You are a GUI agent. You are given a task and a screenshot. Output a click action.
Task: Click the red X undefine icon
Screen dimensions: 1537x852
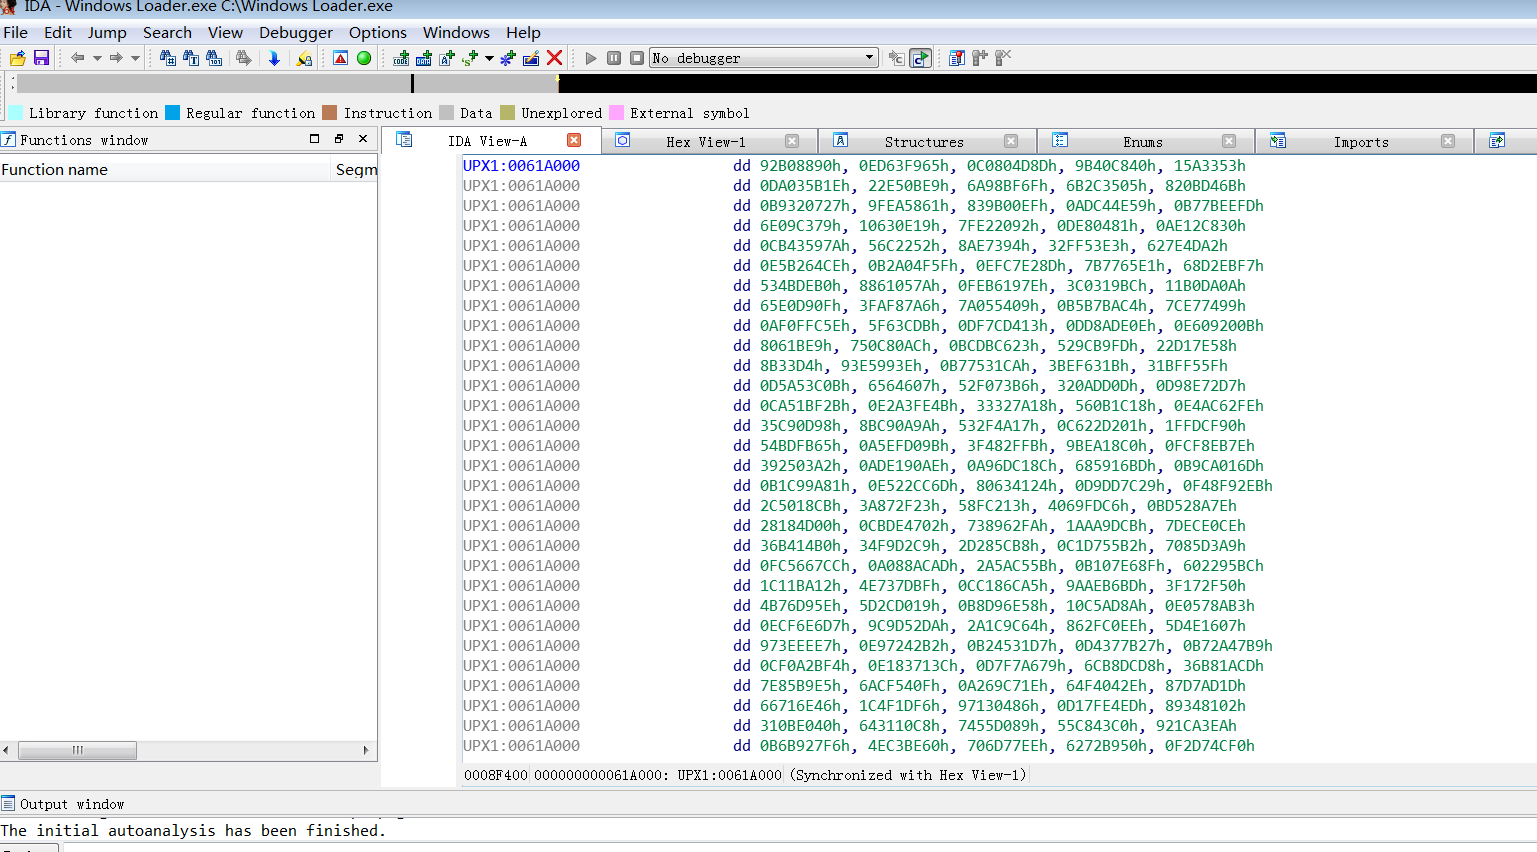pyautogui.click(x=555, y=58)
